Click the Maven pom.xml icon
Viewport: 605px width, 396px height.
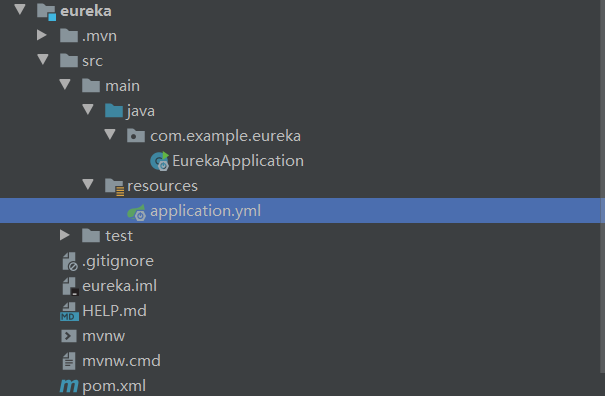coord(69,386)
